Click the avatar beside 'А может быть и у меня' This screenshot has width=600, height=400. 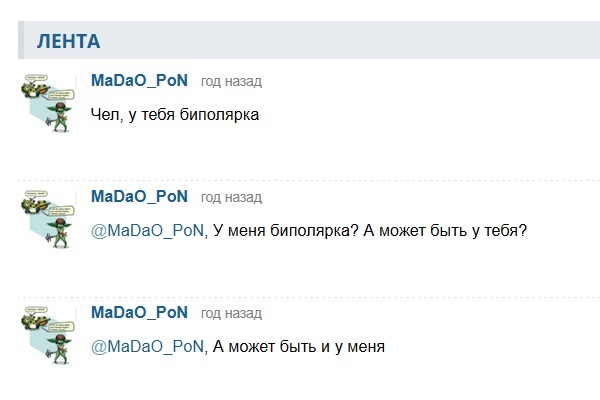point(48,335)
